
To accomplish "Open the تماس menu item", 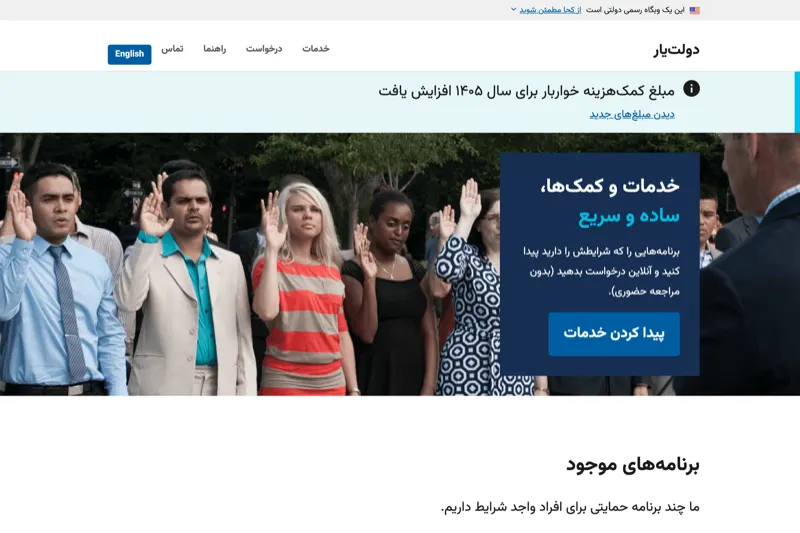I will (x=172, y=48).
